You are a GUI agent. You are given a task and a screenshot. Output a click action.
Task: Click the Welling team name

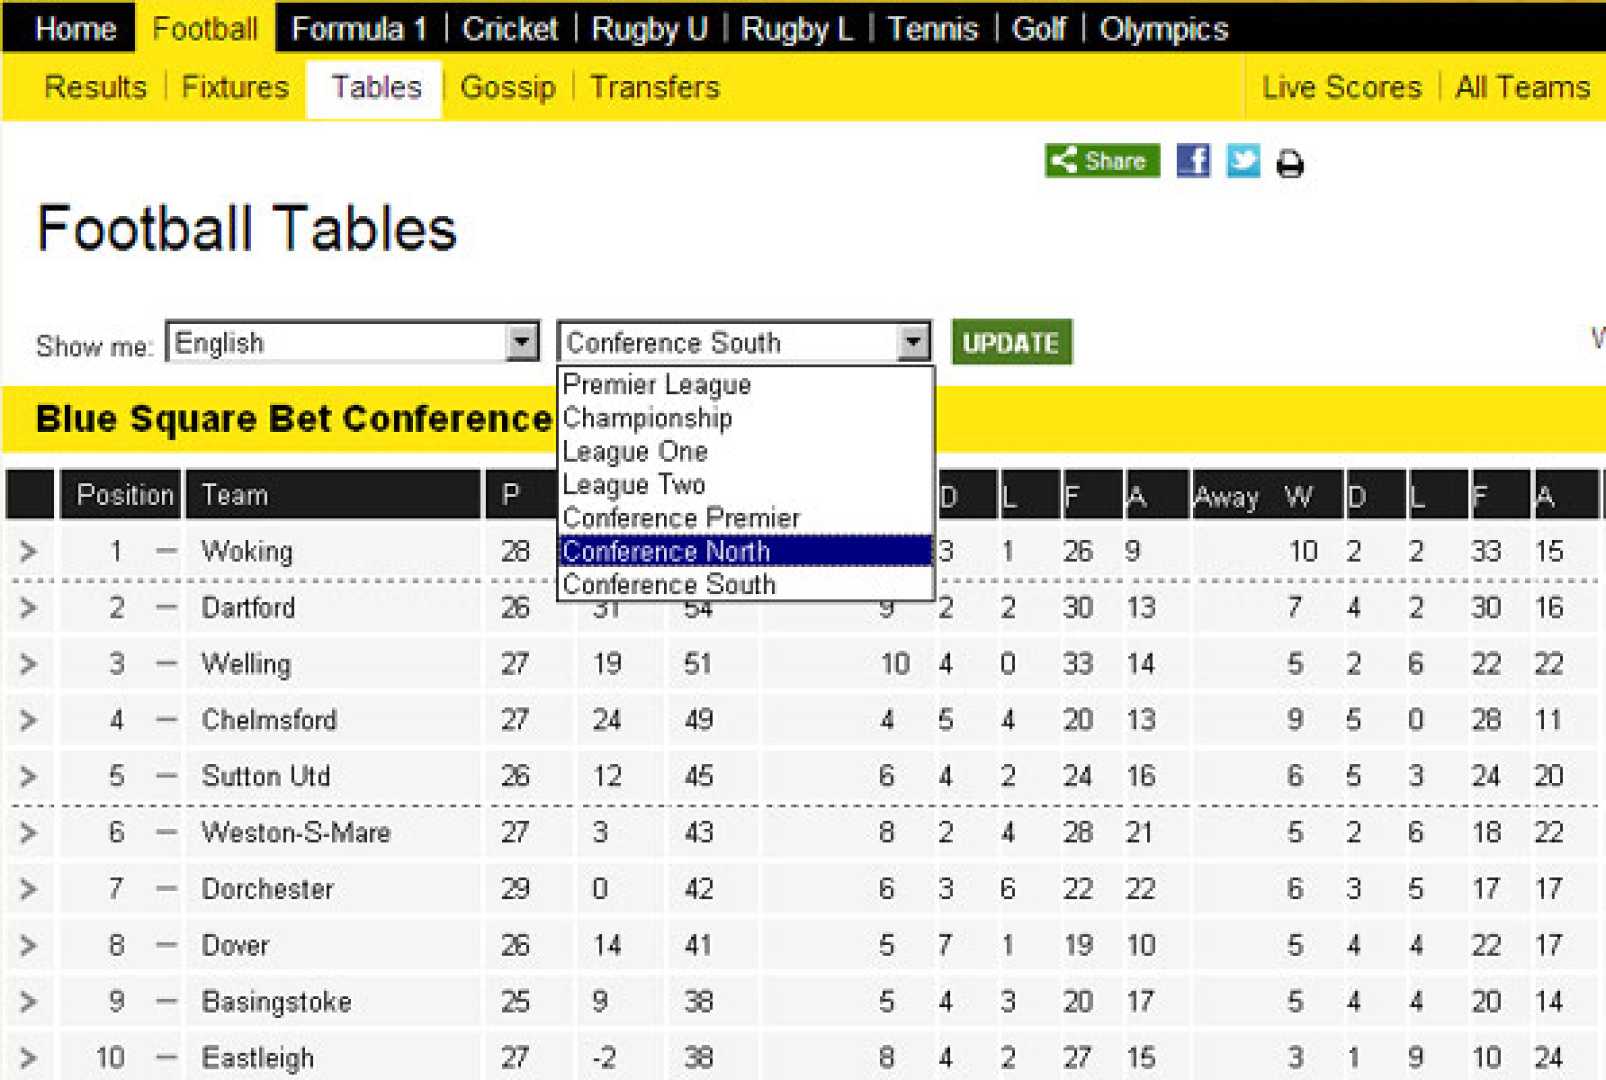246,664
